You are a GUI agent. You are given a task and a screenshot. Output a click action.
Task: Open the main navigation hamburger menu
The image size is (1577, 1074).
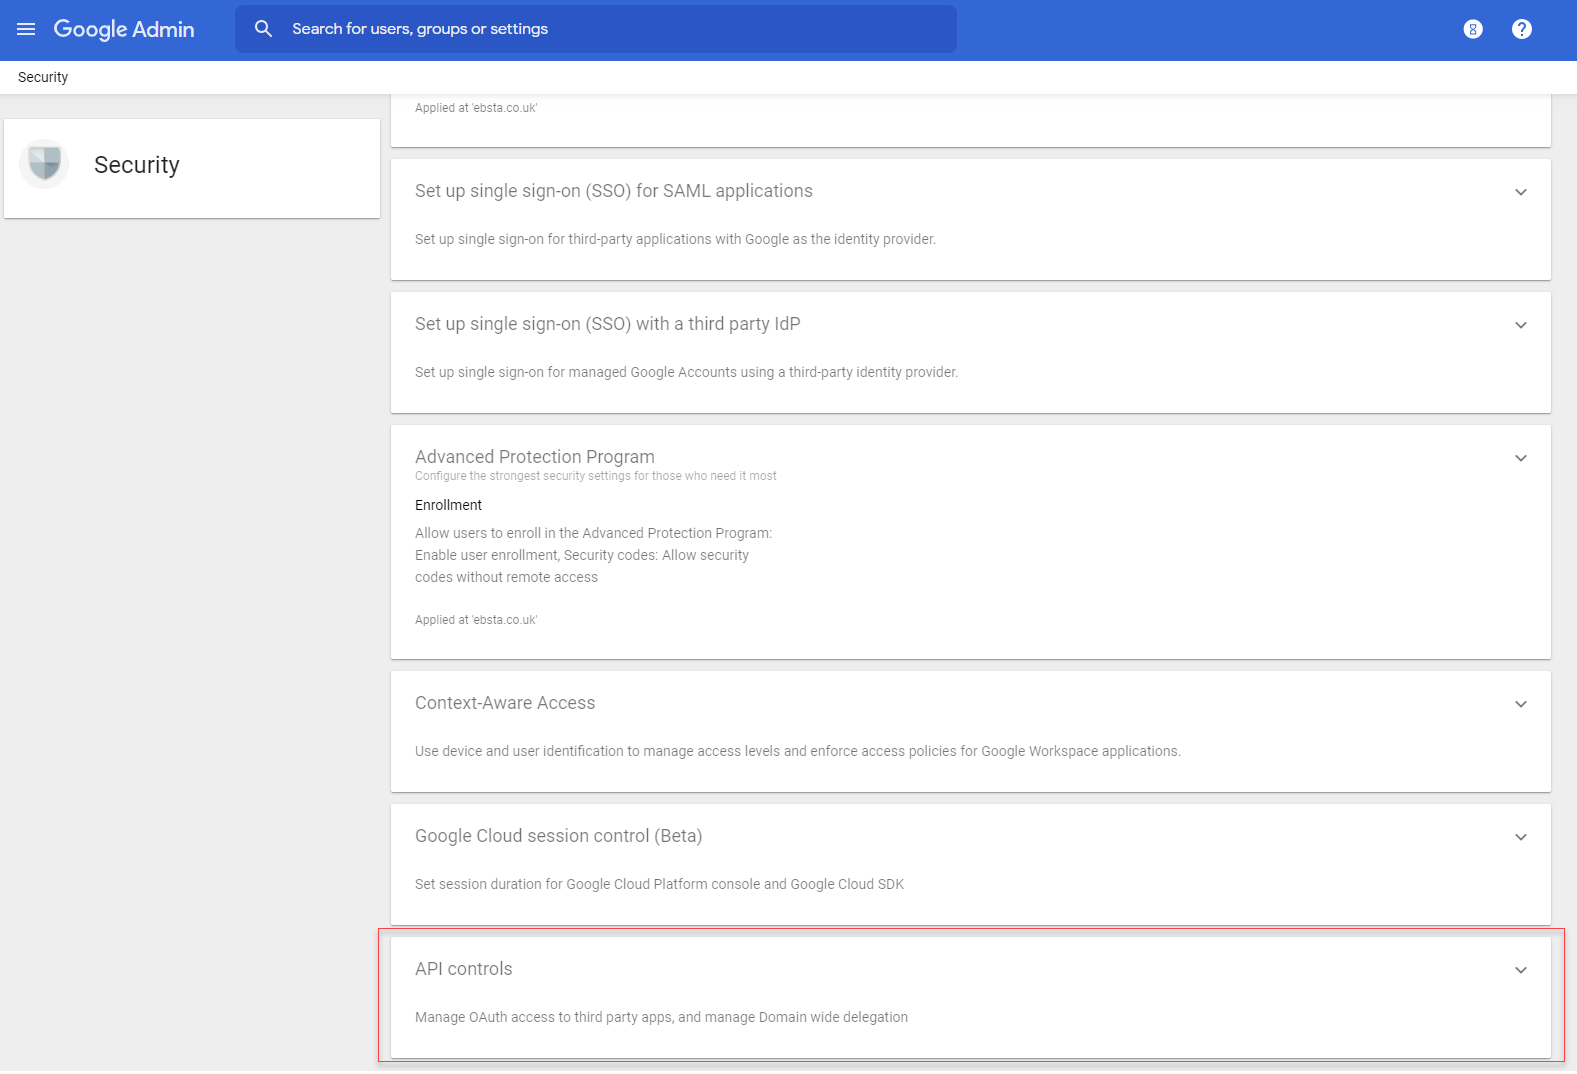coord(26,29)
